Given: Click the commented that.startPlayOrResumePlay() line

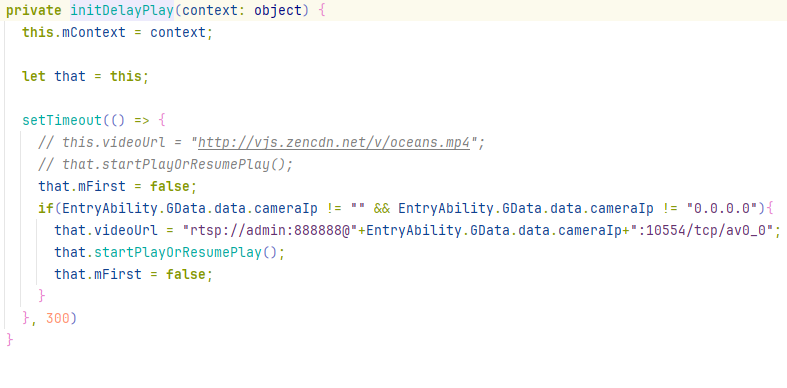Looking at the screenshot, I should [165, 165].
